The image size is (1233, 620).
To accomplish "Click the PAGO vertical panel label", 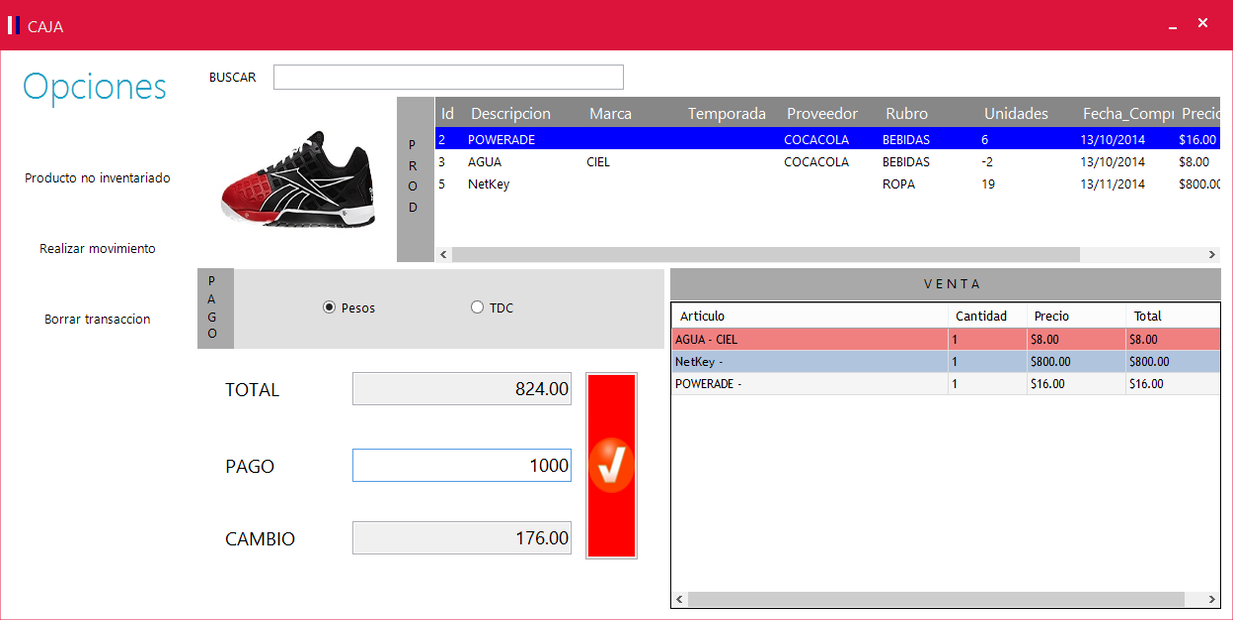I will pyautogui.click(x=215, y=308).
